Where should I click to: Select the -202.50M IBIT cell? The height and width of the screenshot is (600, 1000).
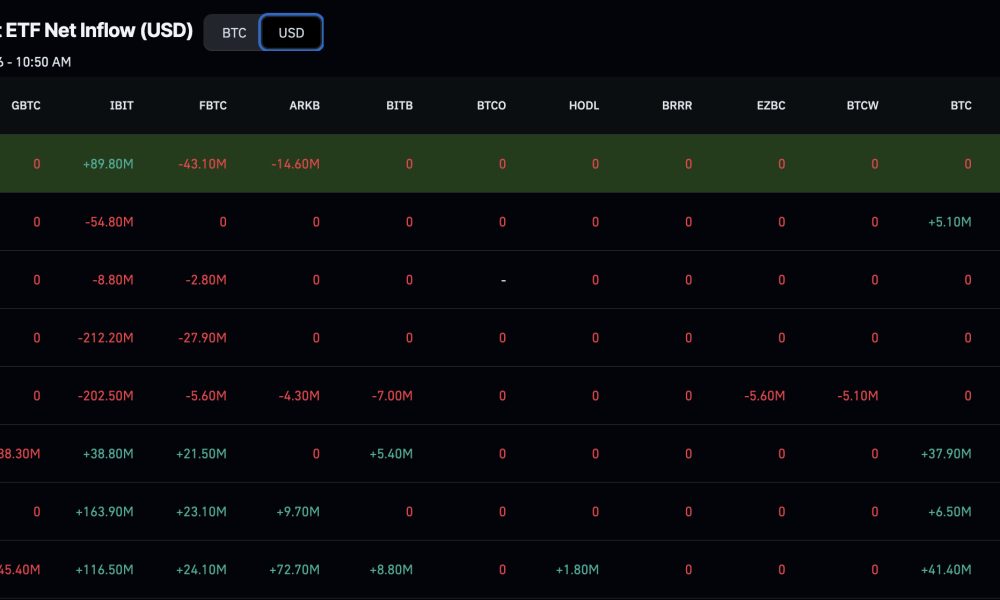(x=105, y=396)
